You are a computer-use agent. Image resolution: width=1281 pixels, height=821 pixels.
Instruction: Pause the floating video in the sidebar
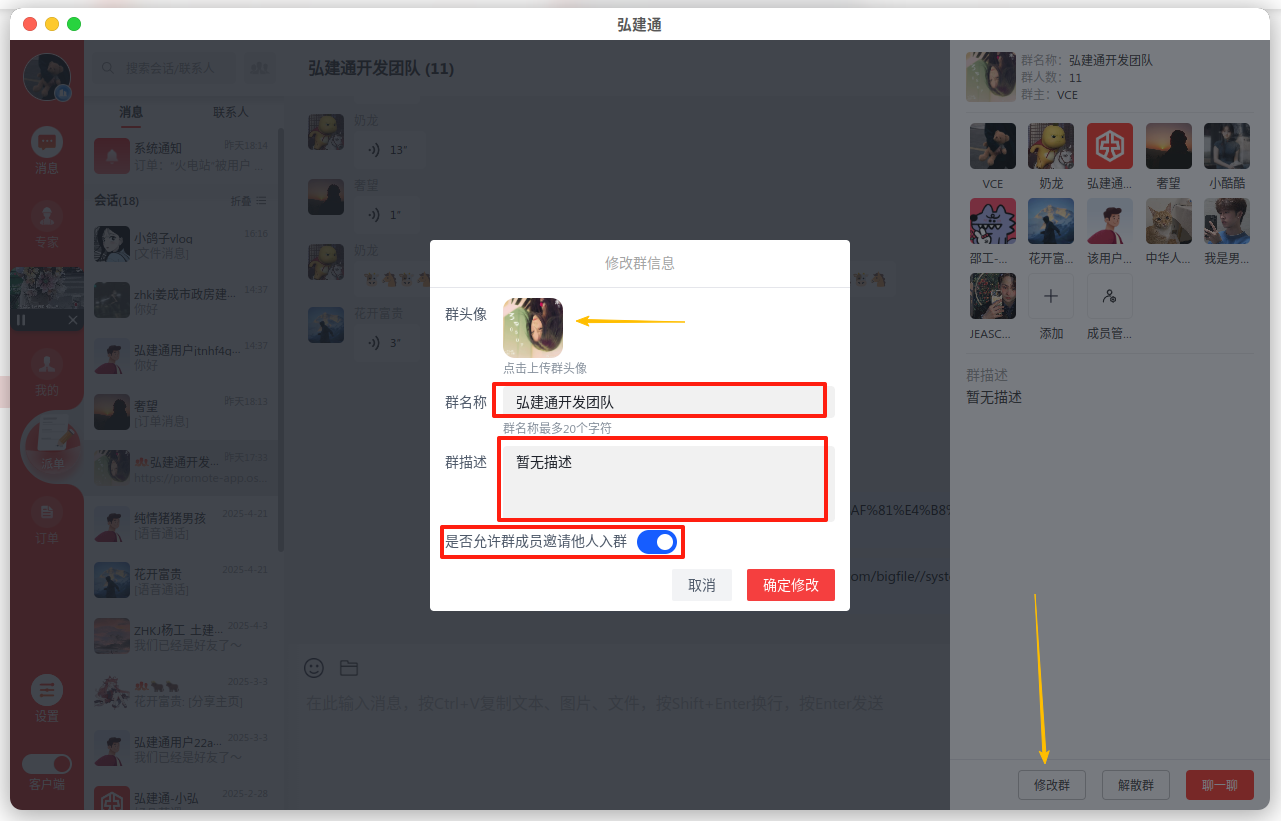(x=21, y=320)
